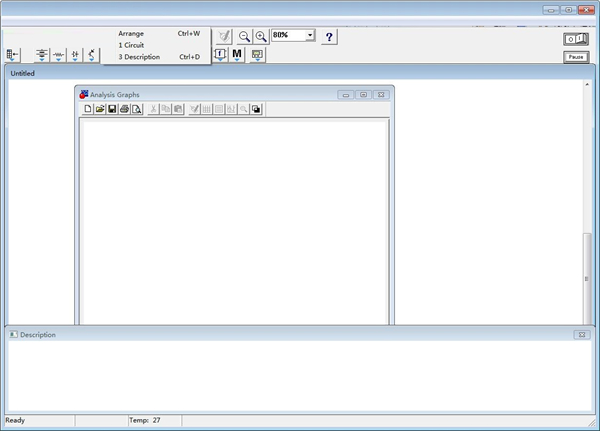Open the Diodes parts bin
The height and width of the screenshot is (431, 600).
click(x=75, y=55)
